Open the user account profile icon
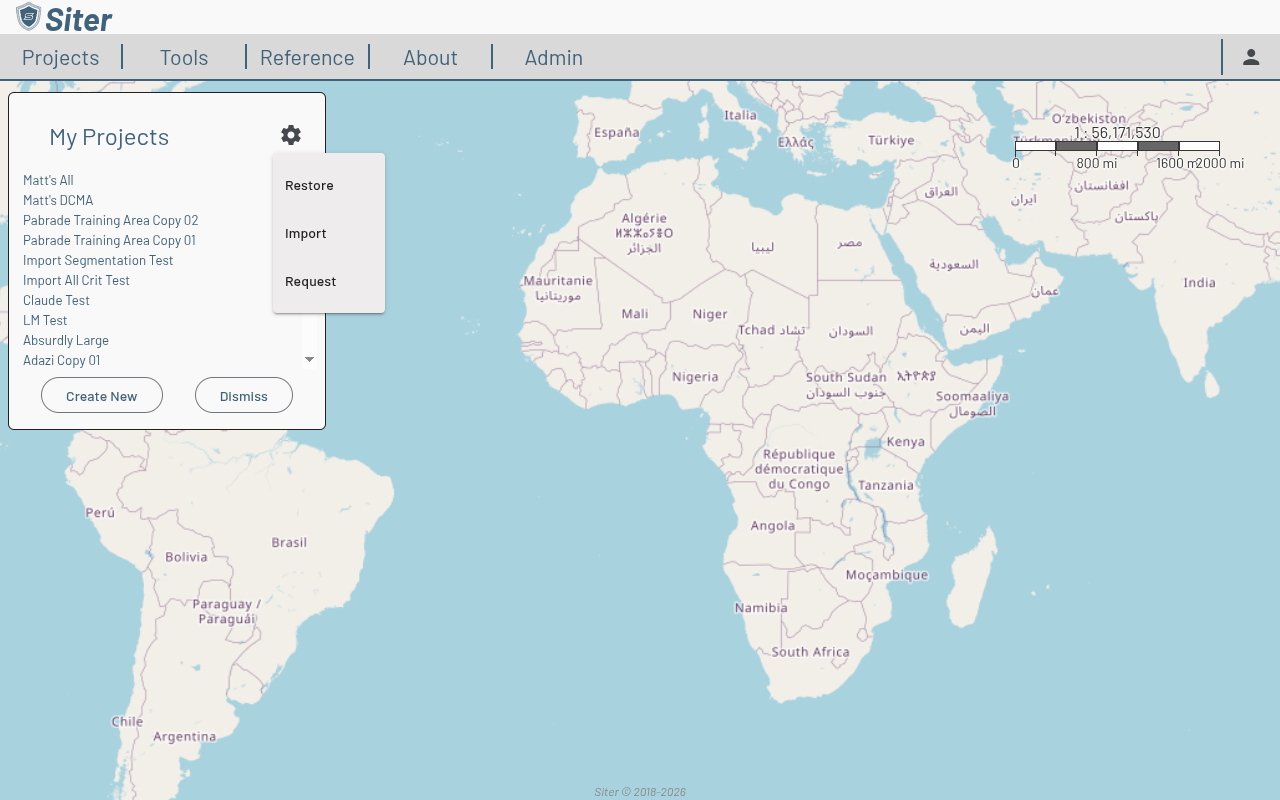1280x800 pixels. point(1250,57)
